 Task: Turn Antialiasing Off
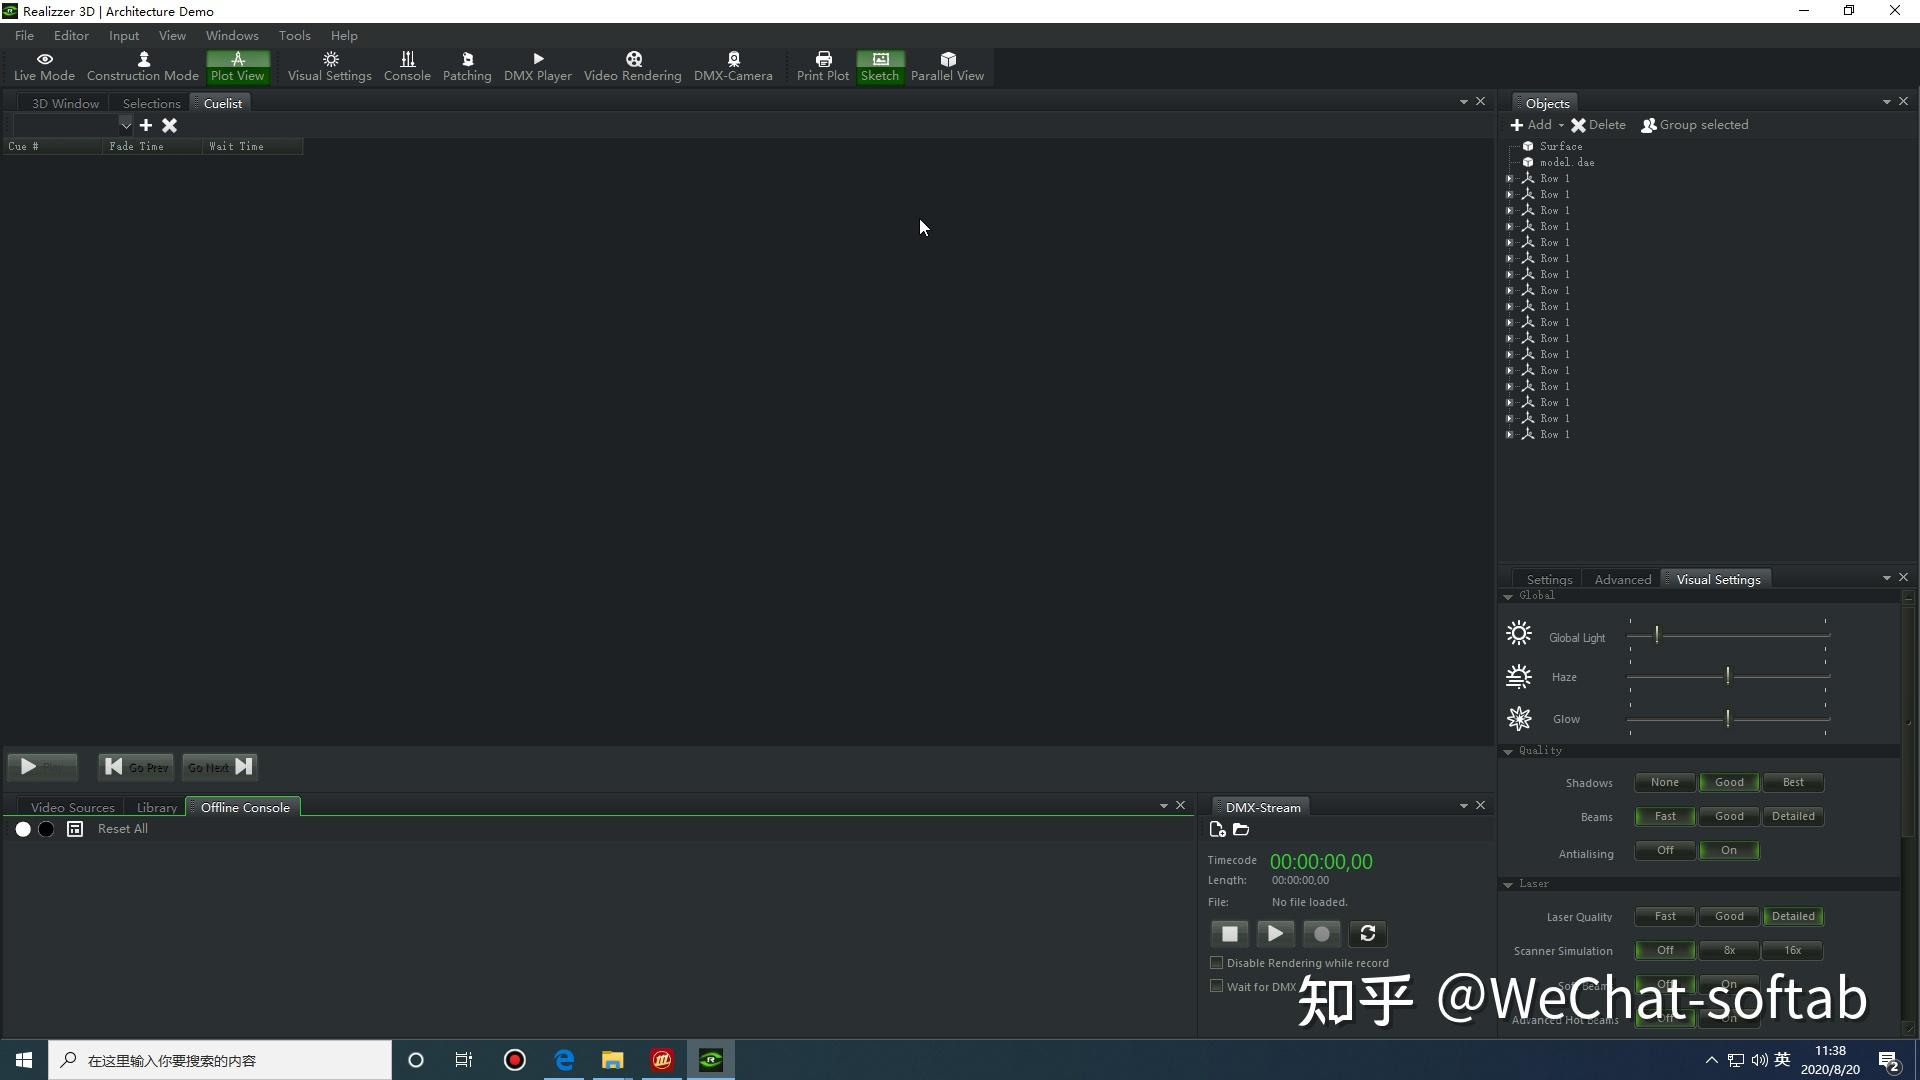[x=1664, y=850]
